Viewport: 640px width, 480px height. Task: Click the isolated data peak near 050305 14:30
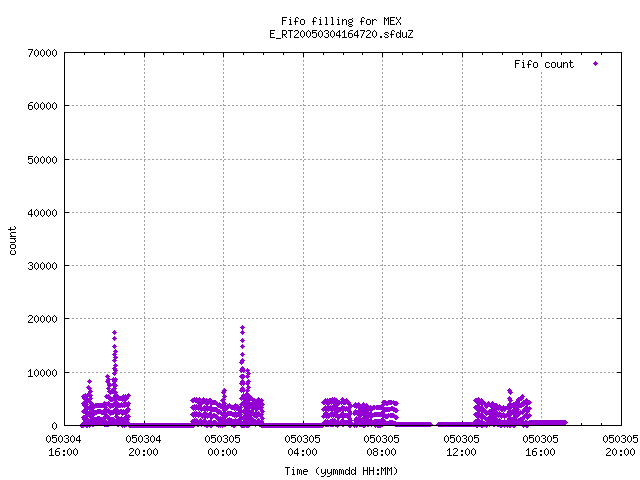coord(509,391)
